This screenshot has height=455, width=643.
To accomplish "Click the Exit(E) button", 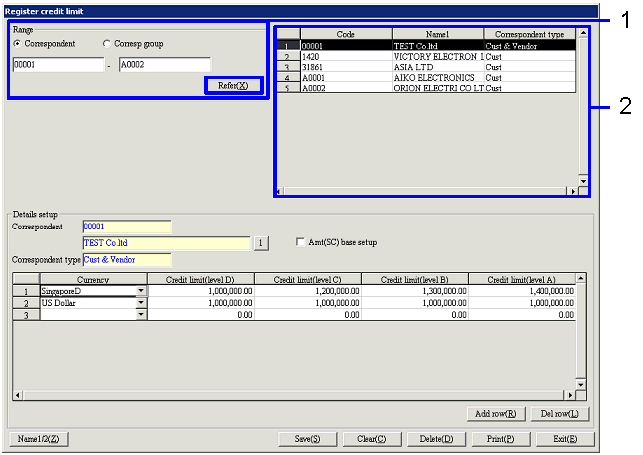I will tap(565, 439).
